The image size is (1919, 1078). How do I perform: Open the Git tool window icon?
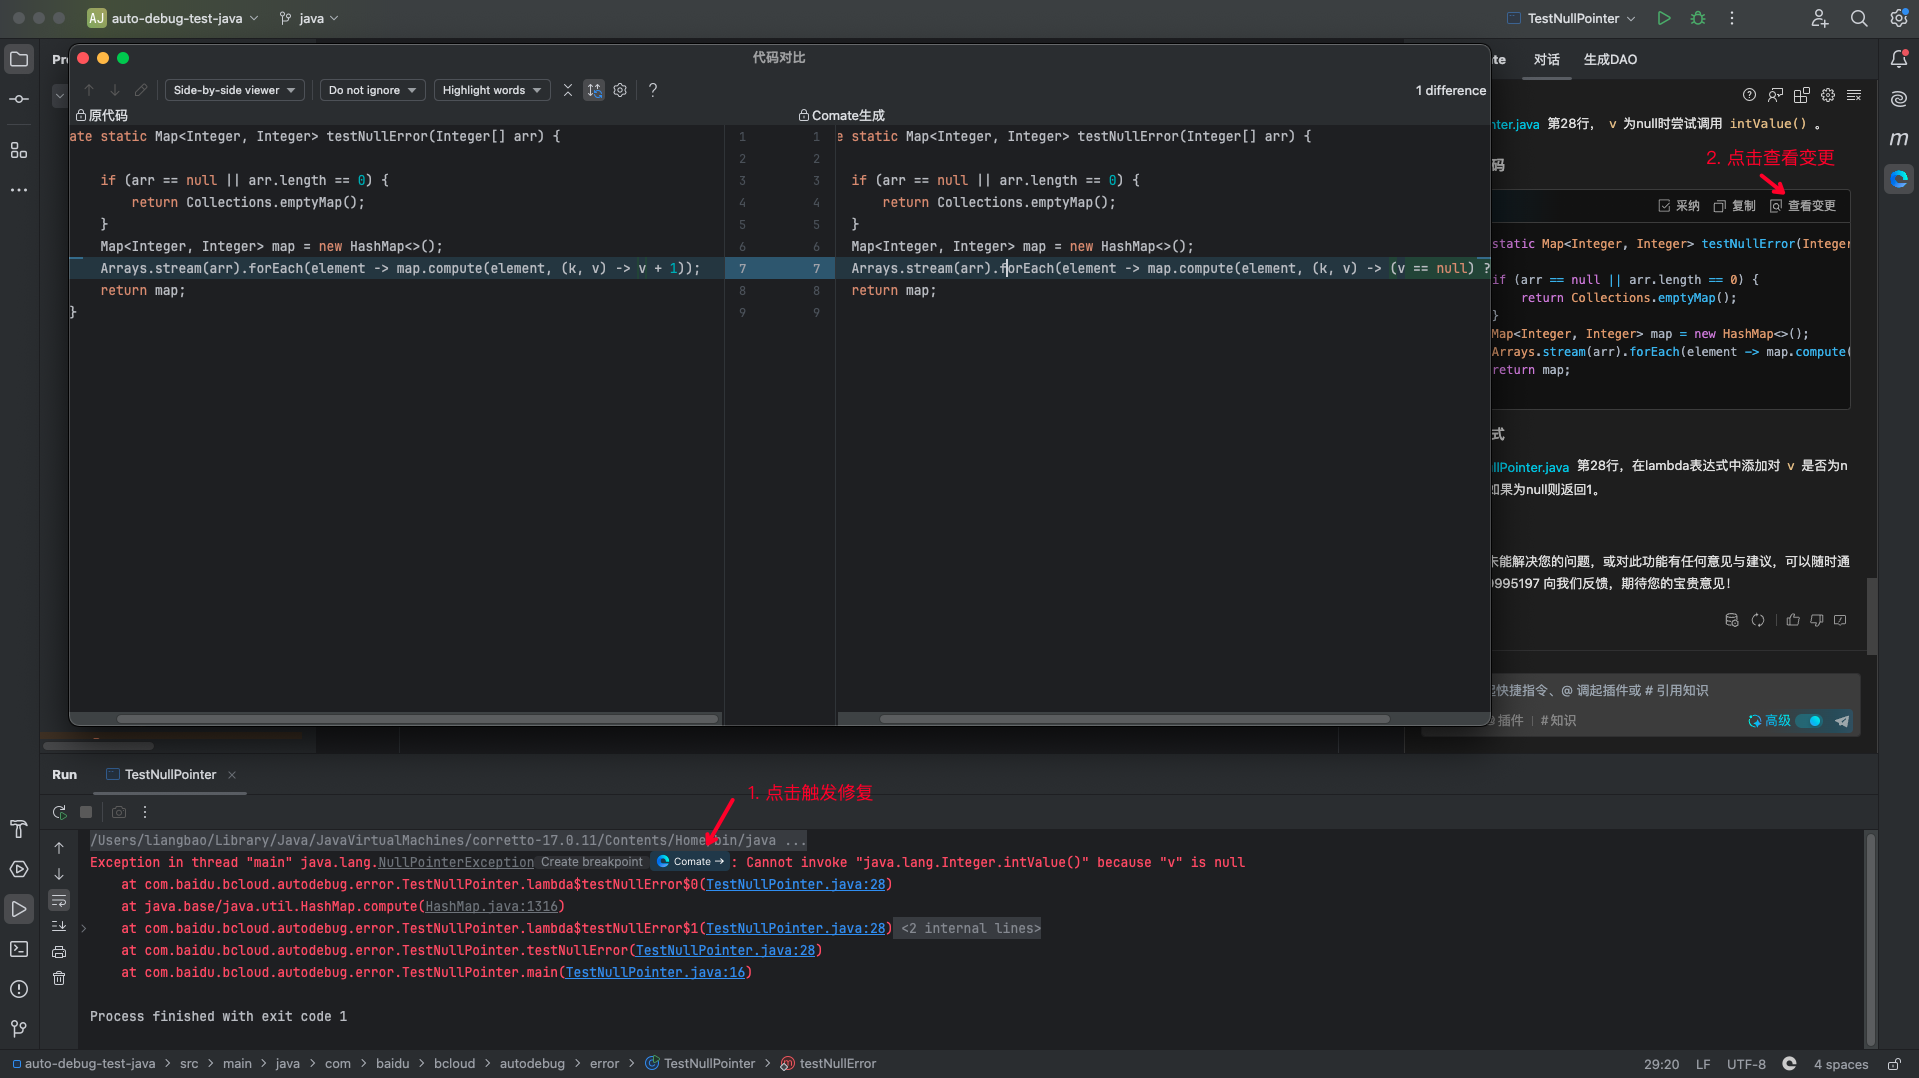19,1028
